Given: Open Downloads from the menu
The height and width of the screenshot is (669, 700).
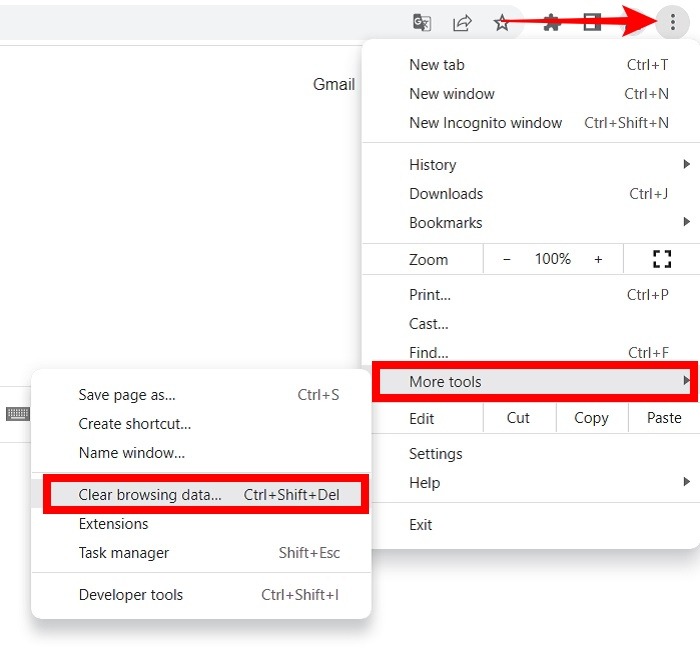Looking at the screenshot, I should (531, 194).
